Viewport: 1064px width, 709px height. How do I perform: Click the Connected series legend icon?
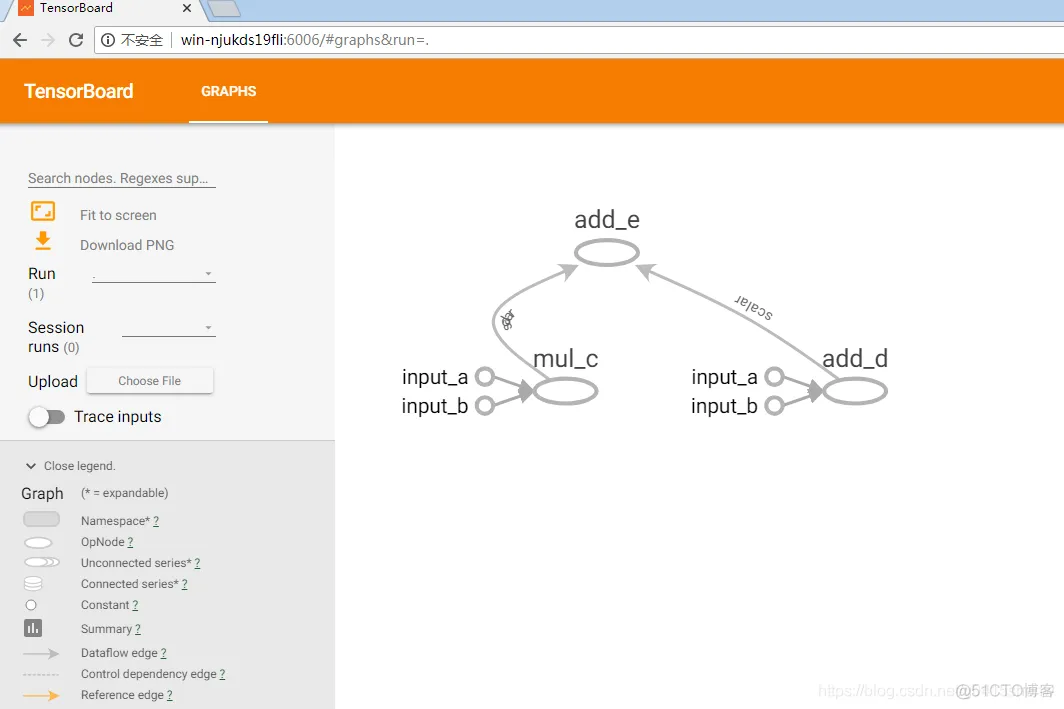click(x=33, y=583)
